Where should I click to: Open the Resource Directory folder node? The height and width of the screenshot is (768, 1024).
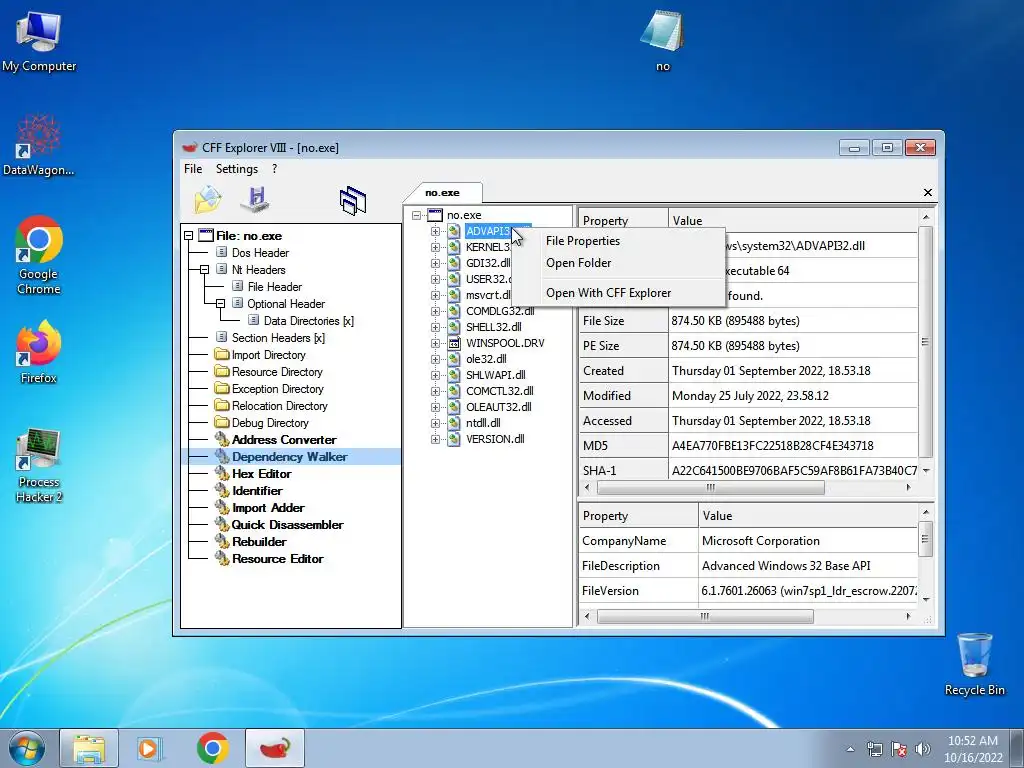pos(277,372)
